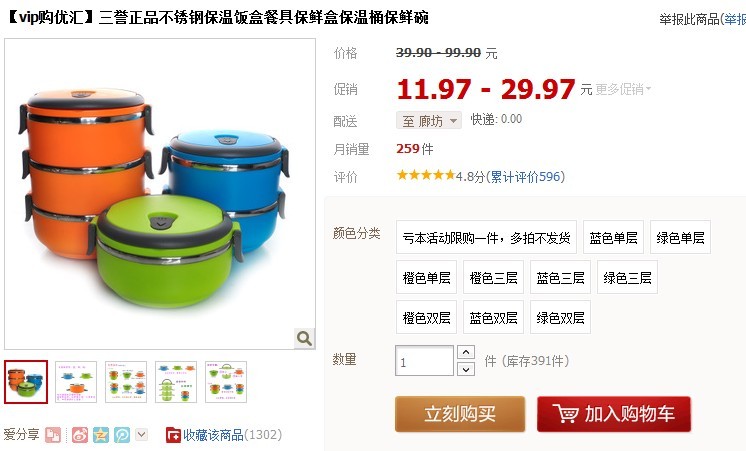Decrease quantity with the down arrow
This screenshot has width=746, height=451.
coord(466,369)
